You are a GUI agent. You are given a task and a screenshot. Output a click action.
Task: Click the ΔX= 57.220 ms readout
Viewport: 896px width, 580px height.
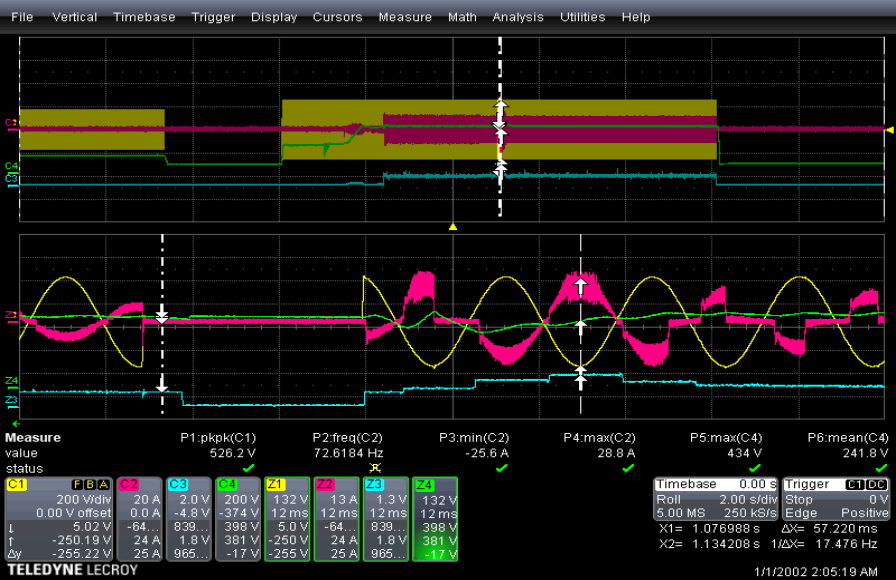click(x=830, y=529)
